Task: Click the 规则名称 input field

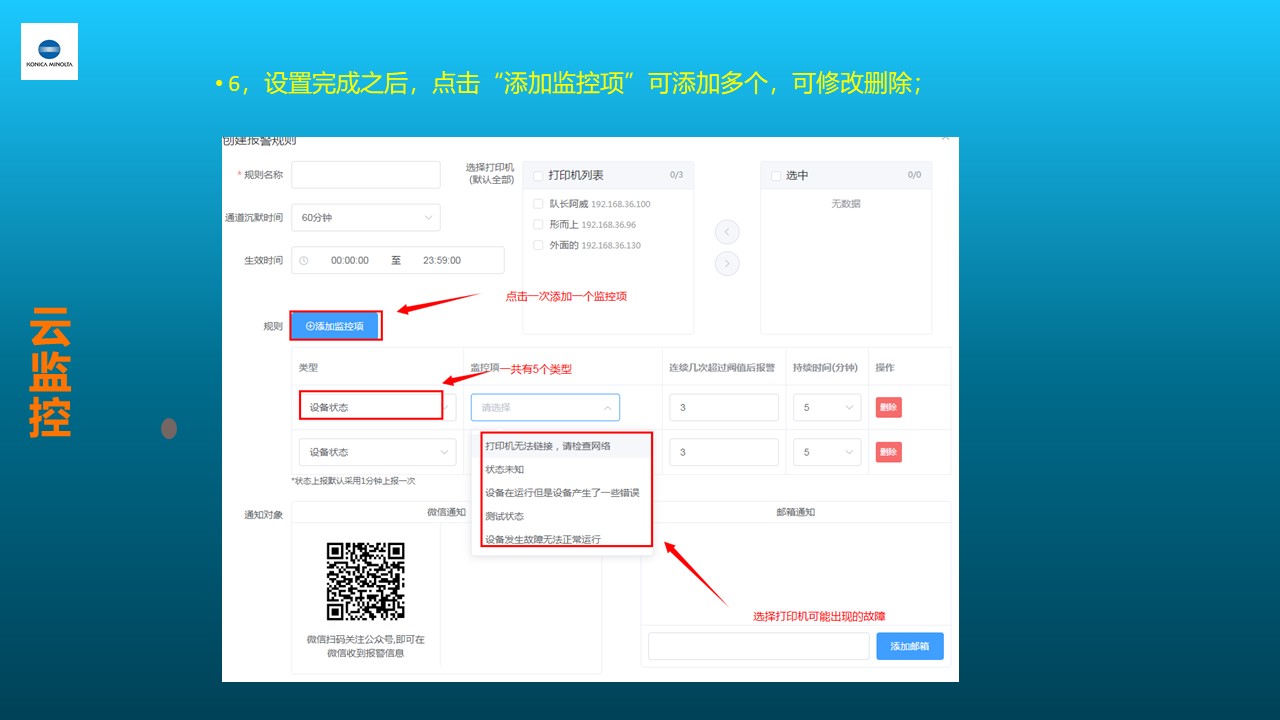Action: click(x=365, y=175)
